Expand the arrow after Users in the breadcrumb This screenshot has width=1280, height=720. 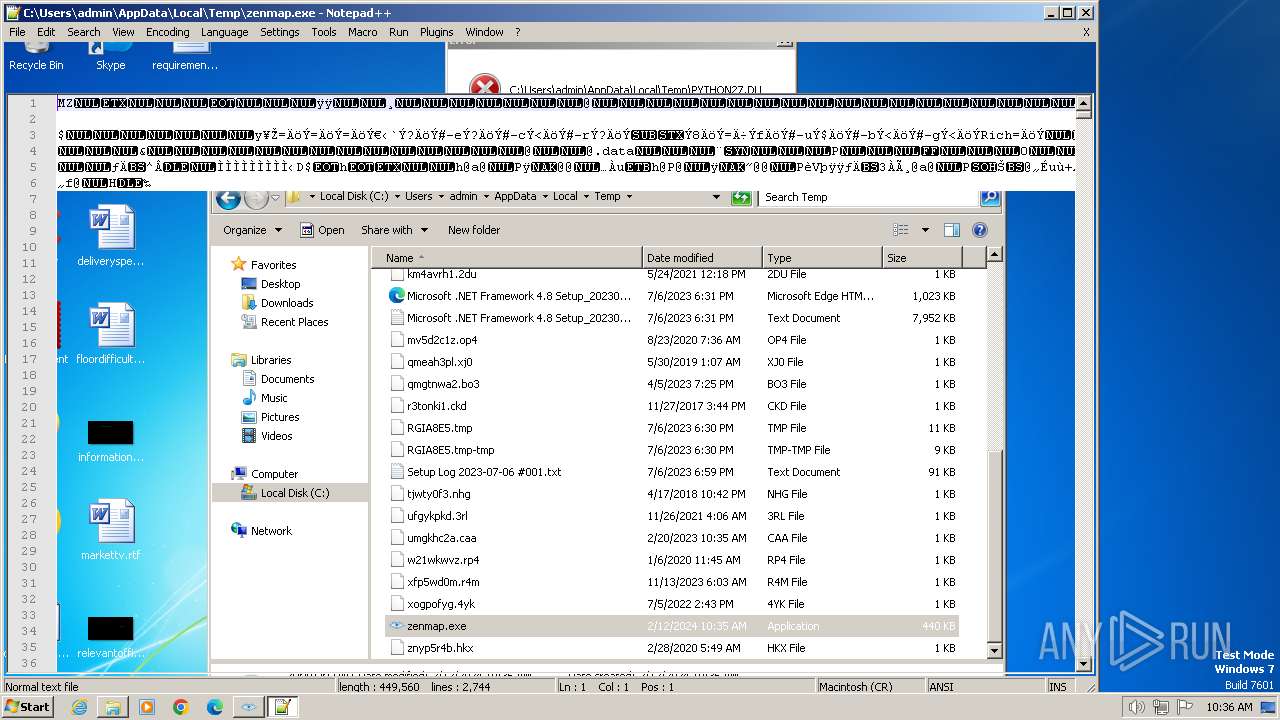tap(441, 197)
